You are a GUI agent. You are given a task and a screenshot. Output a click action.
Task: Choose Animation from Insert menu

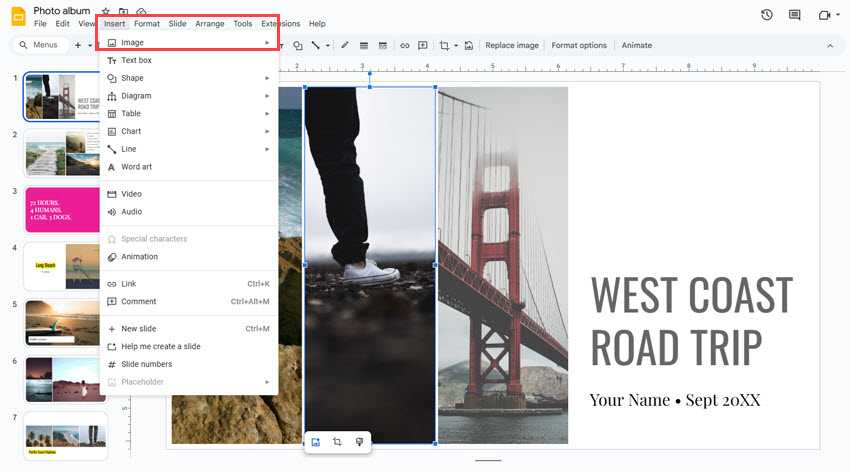189,257
